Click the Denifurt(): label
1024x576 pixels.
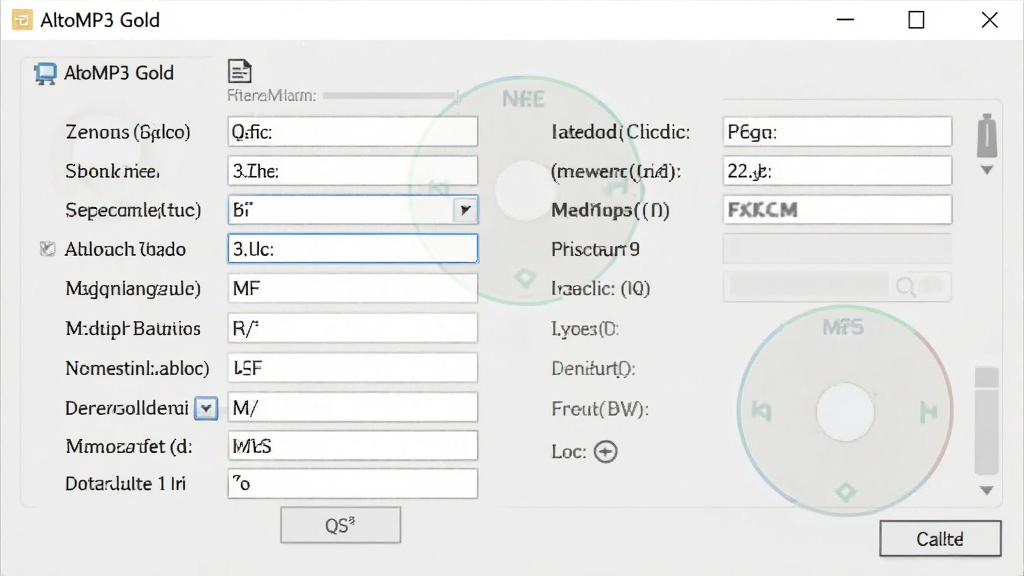point(593,368)
